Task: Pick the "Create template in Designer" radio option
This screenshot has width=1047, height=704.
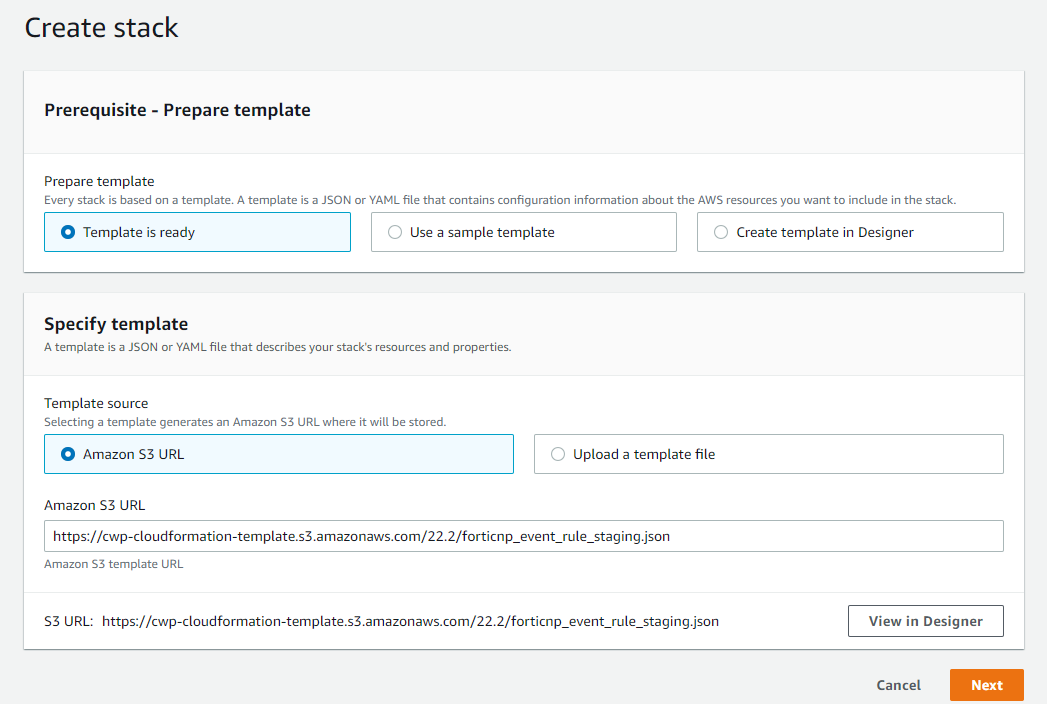Action: 721,232
